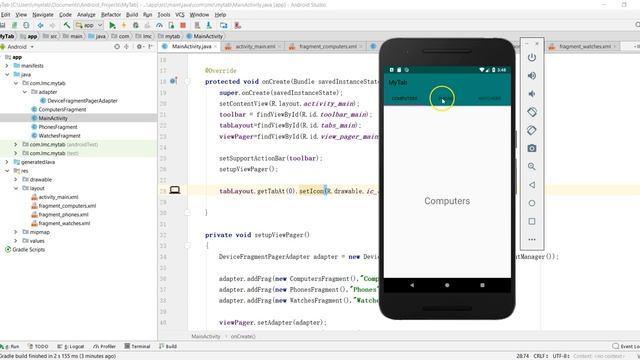Select the MainActivity.java editor tab
This screenshot has height=360, width=640.
190,47
